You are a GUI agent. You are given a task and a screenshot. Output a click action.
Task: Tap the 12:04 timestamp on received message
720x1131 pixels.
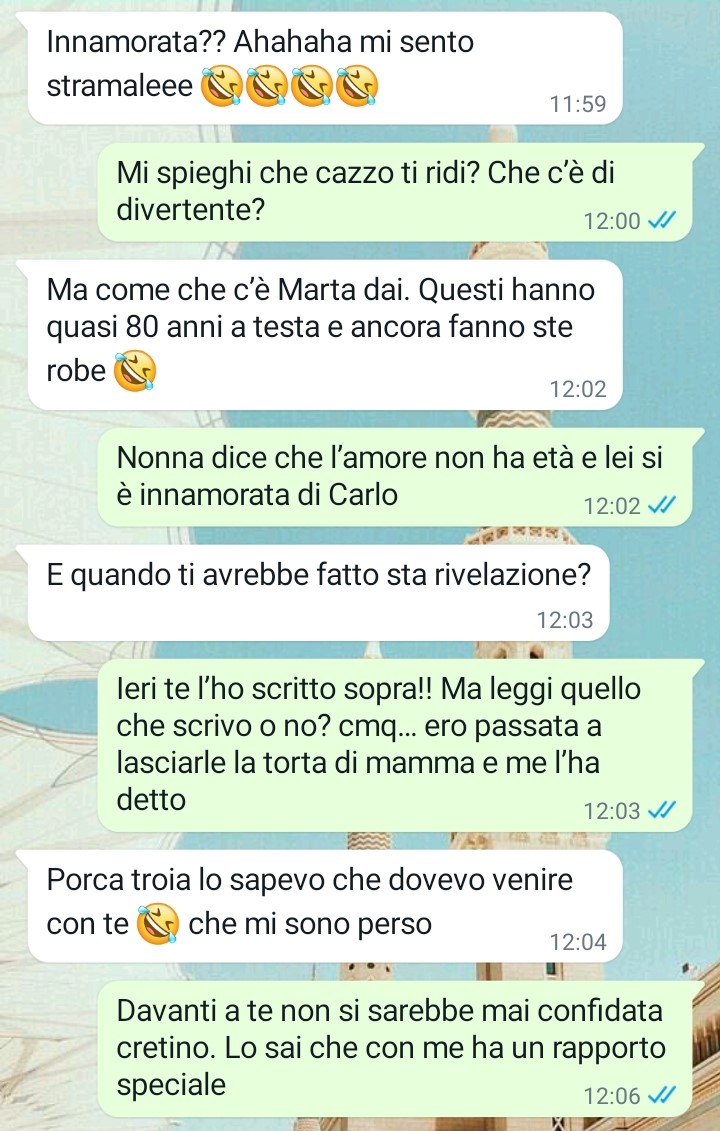point(578,941)
